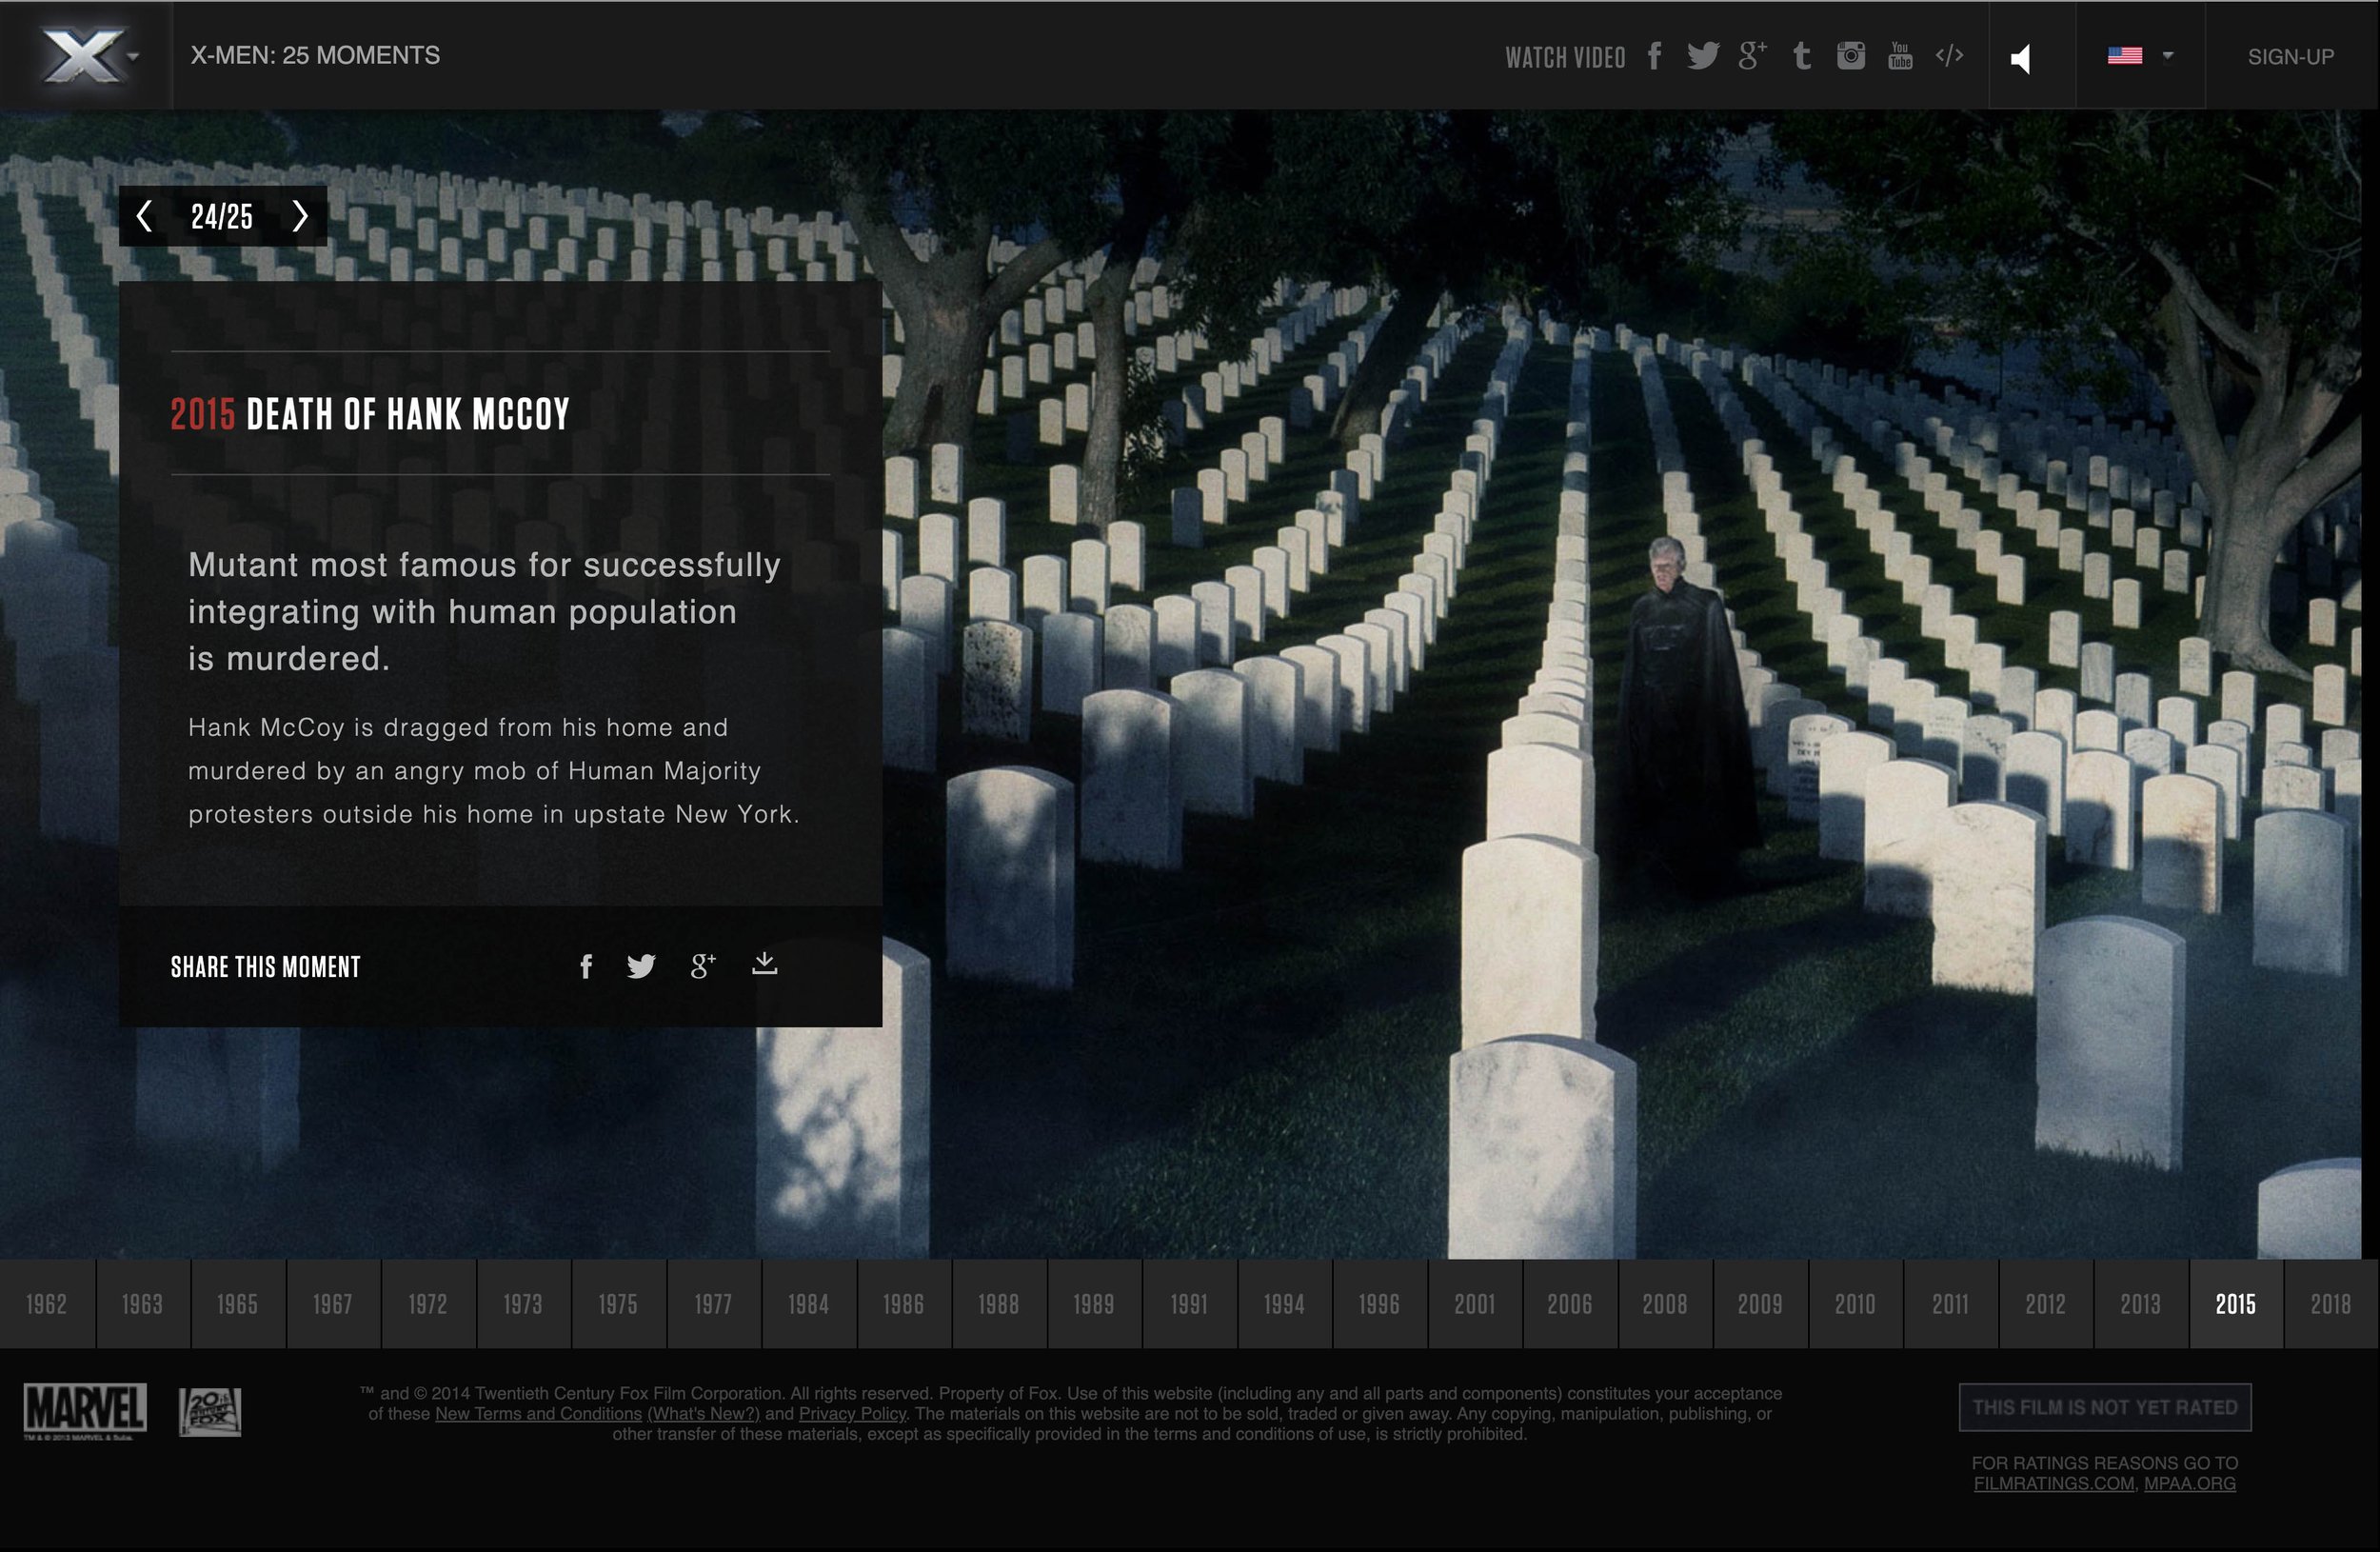Go to next moment arrow
This screenshot has width=2380, height=1552.
(x=299, y=216)
